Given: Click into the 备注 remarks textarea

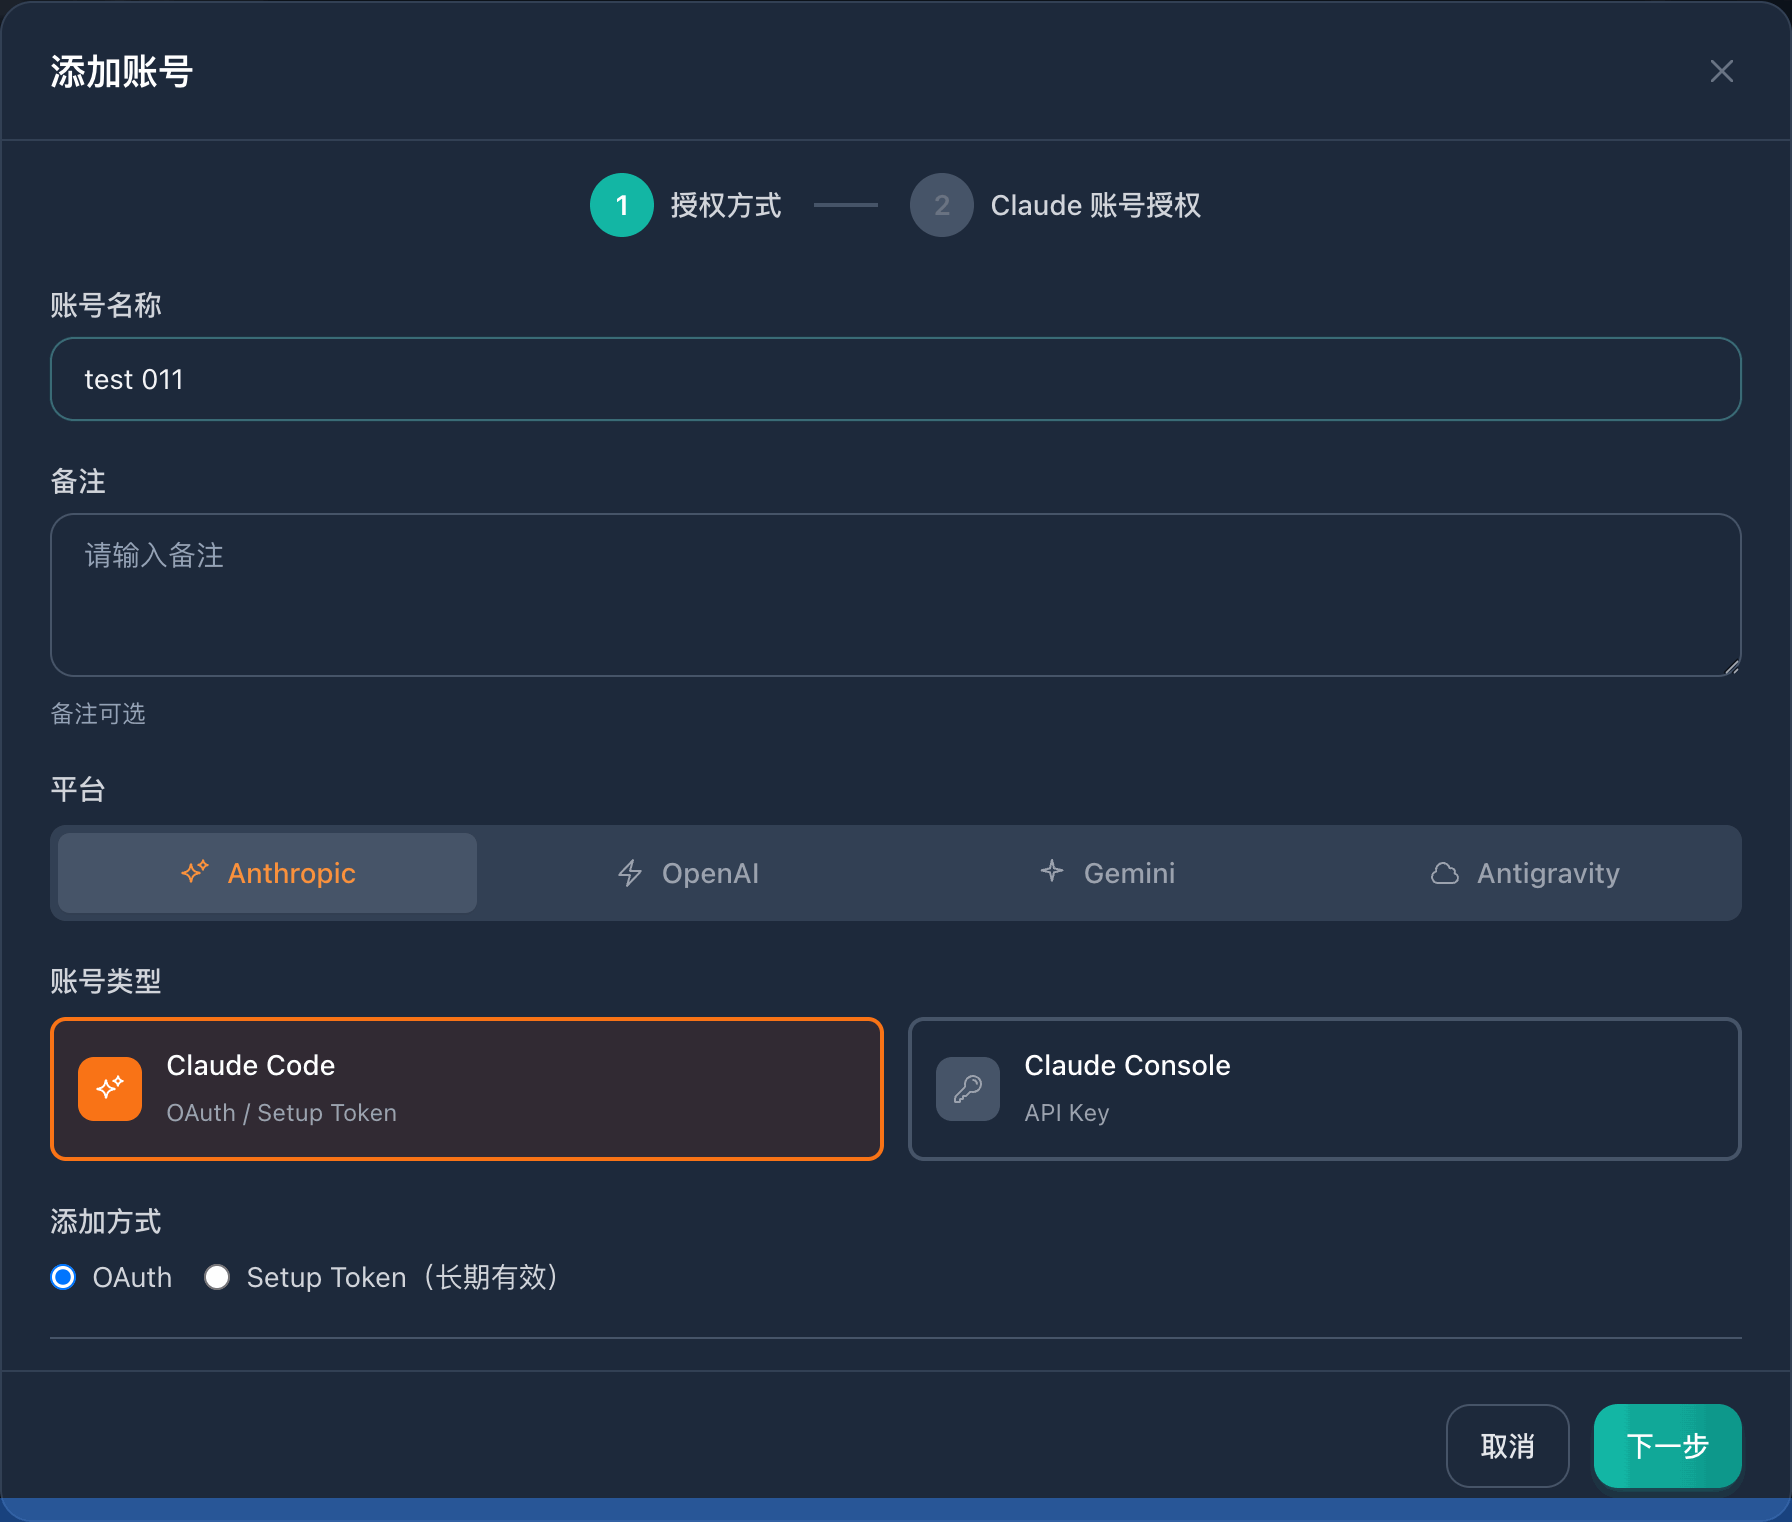Looking at the screenshot, I should coord(895,595).
